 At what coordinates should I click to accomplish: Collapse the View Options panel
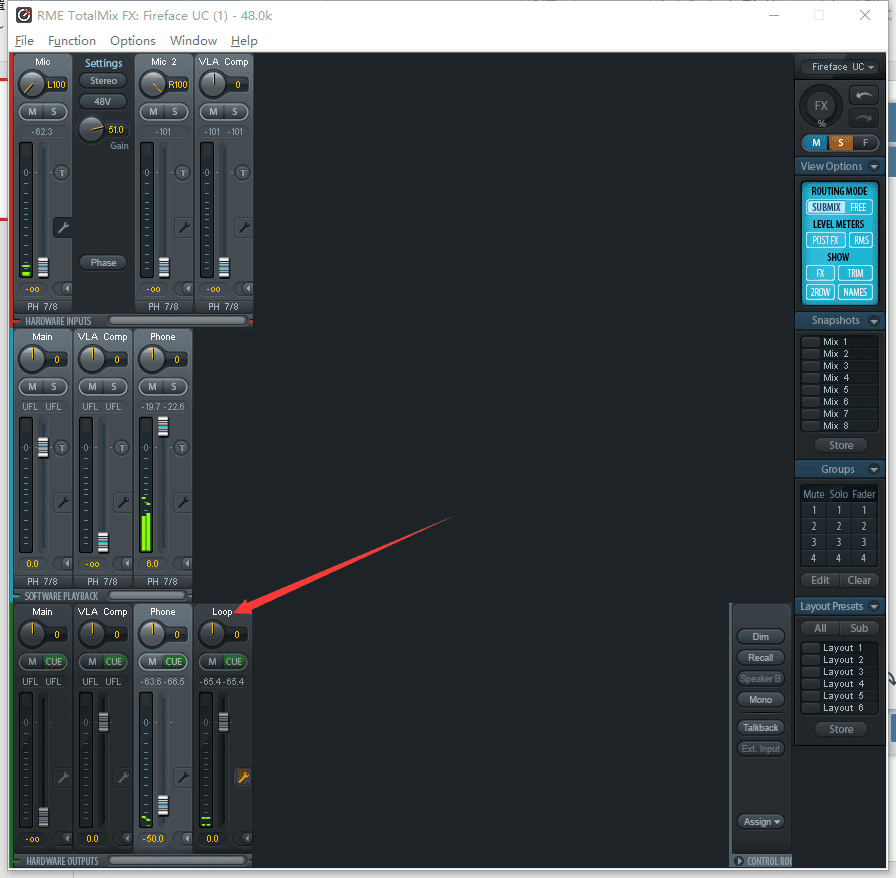click(874, 167)
